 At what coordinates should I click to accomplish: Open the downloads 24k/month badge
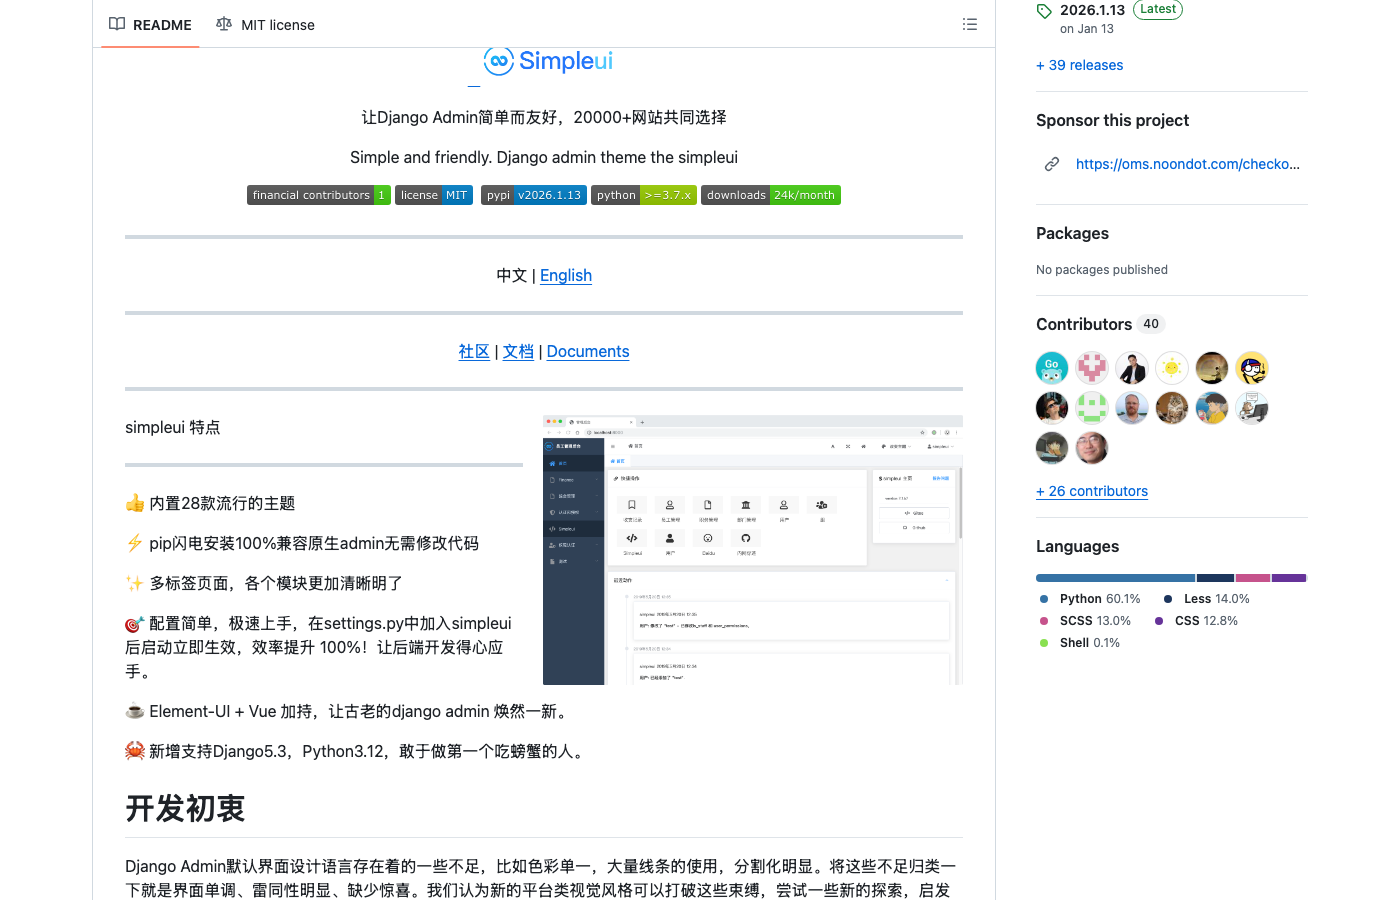pyautogui.click(x=771, y=195)
